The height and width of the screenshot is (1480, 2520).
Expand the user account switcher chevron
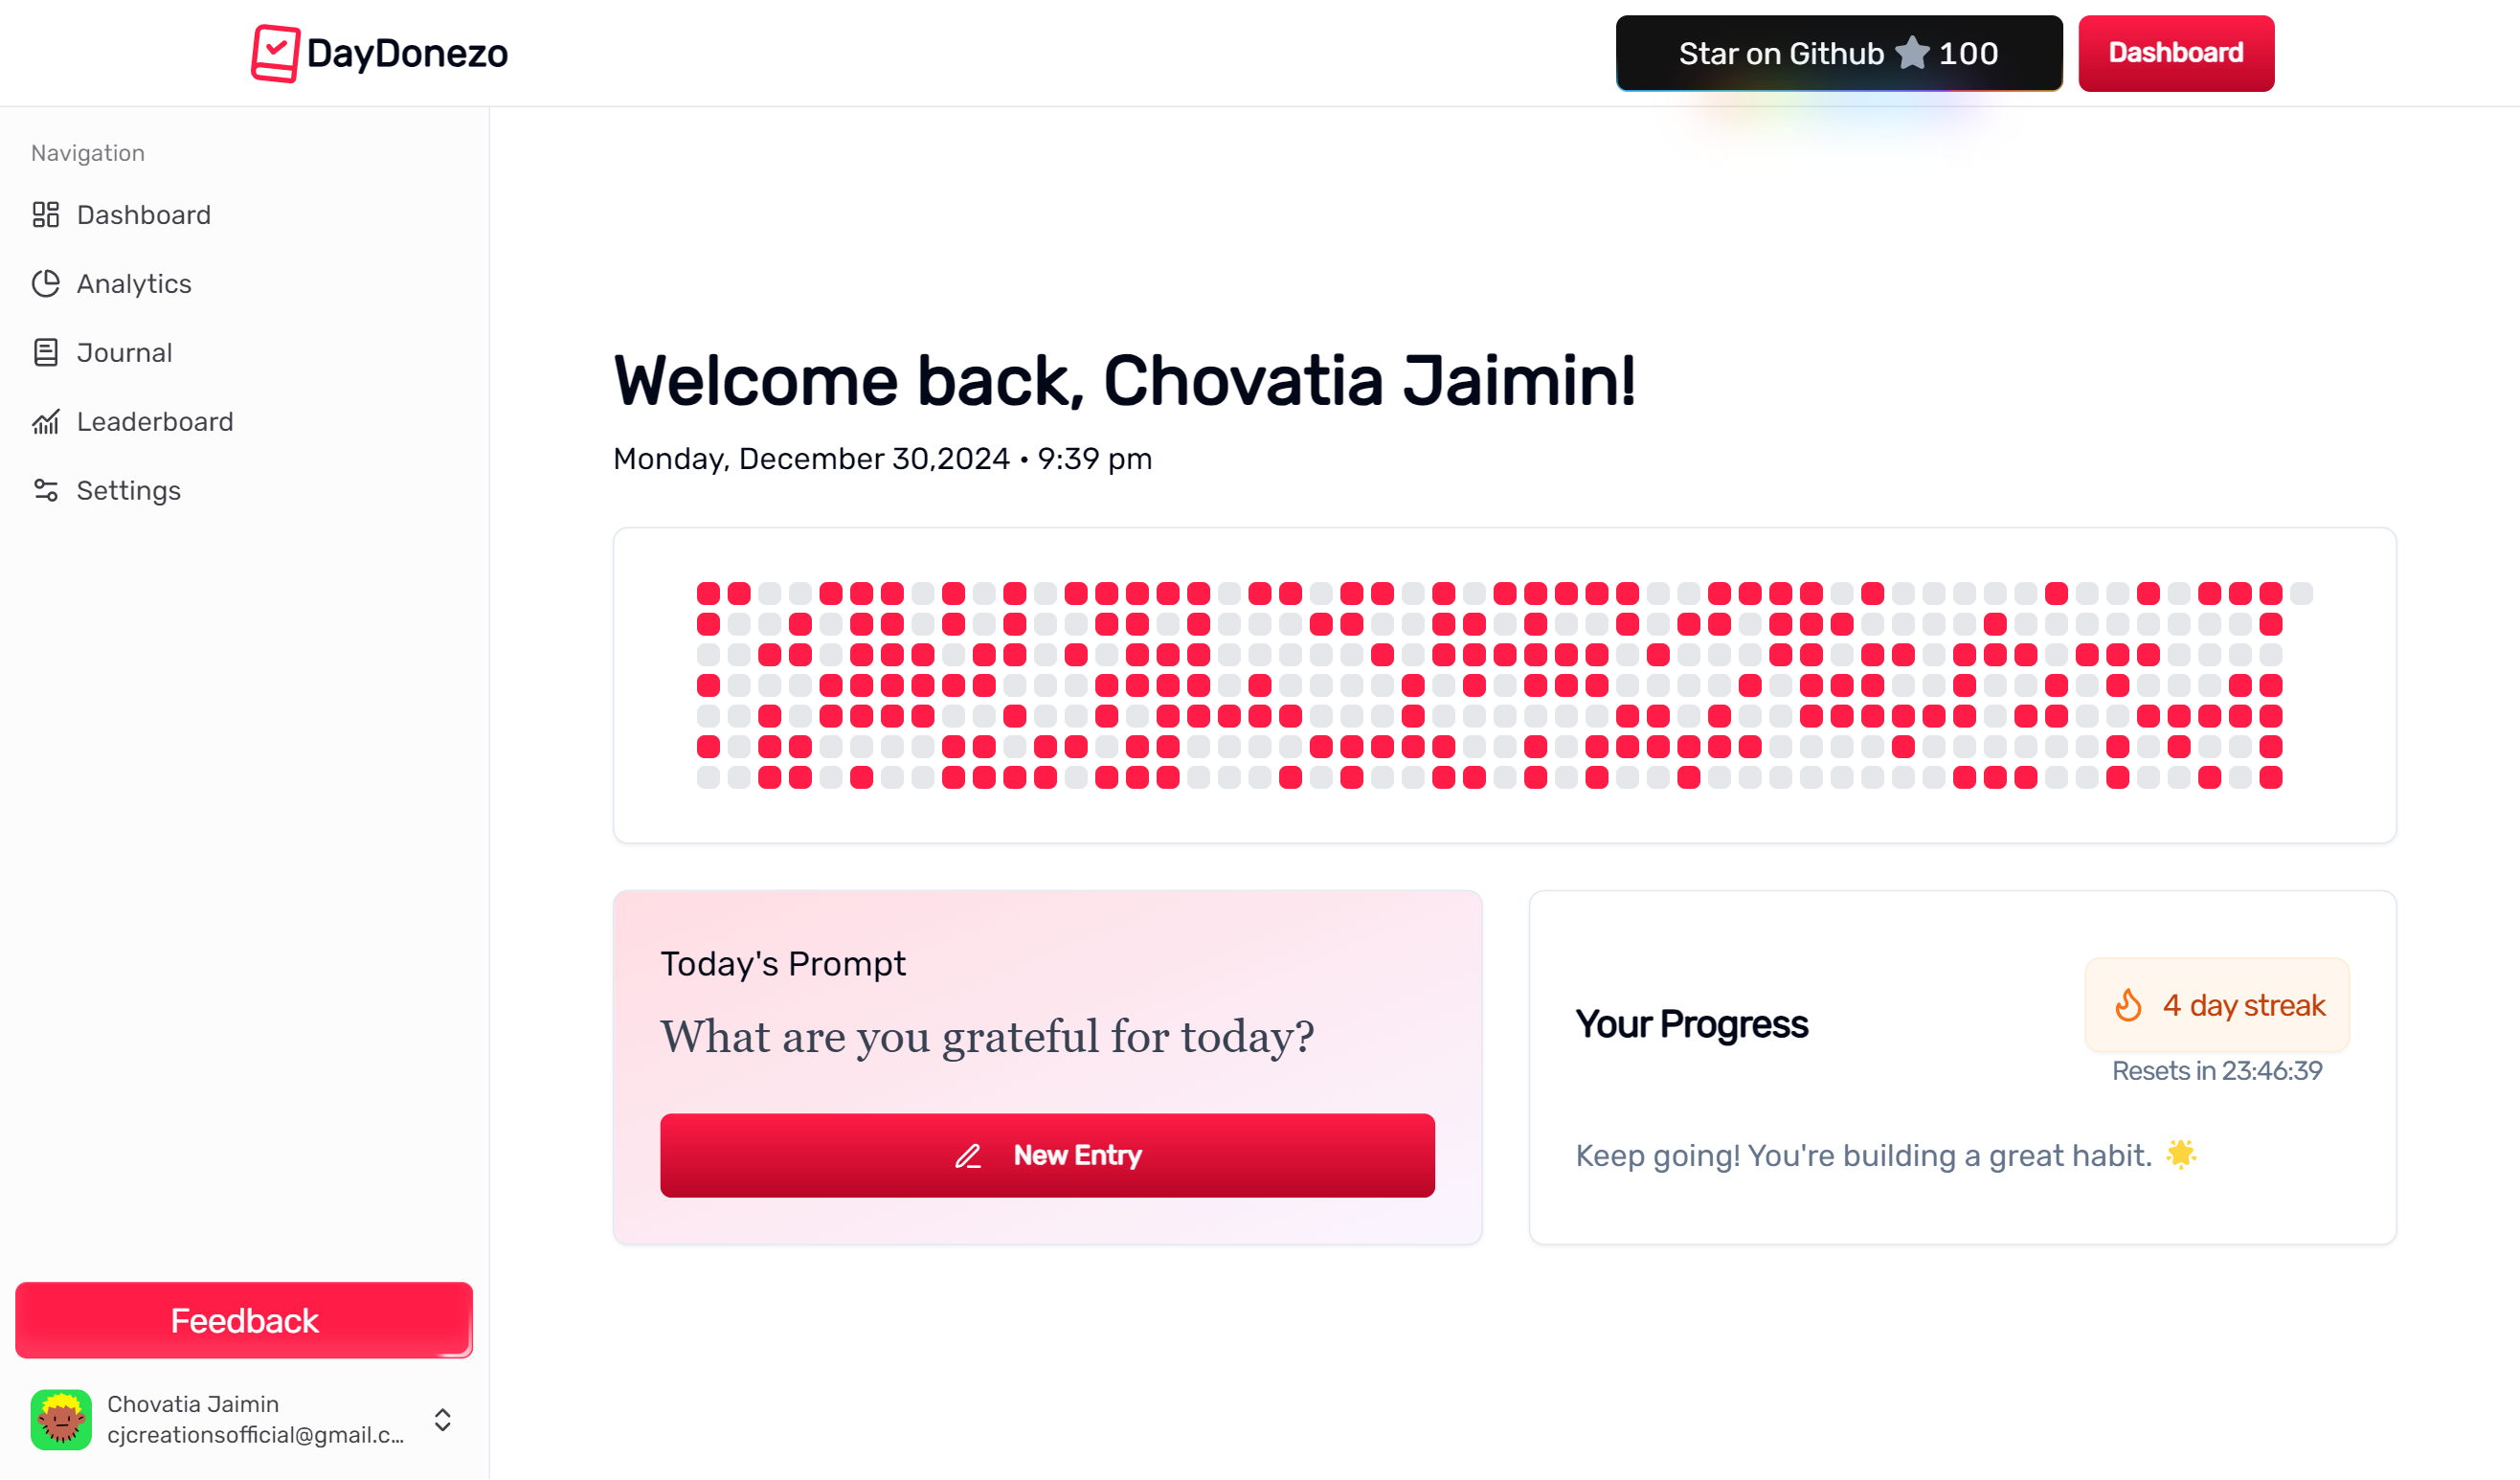[443, 1420]
